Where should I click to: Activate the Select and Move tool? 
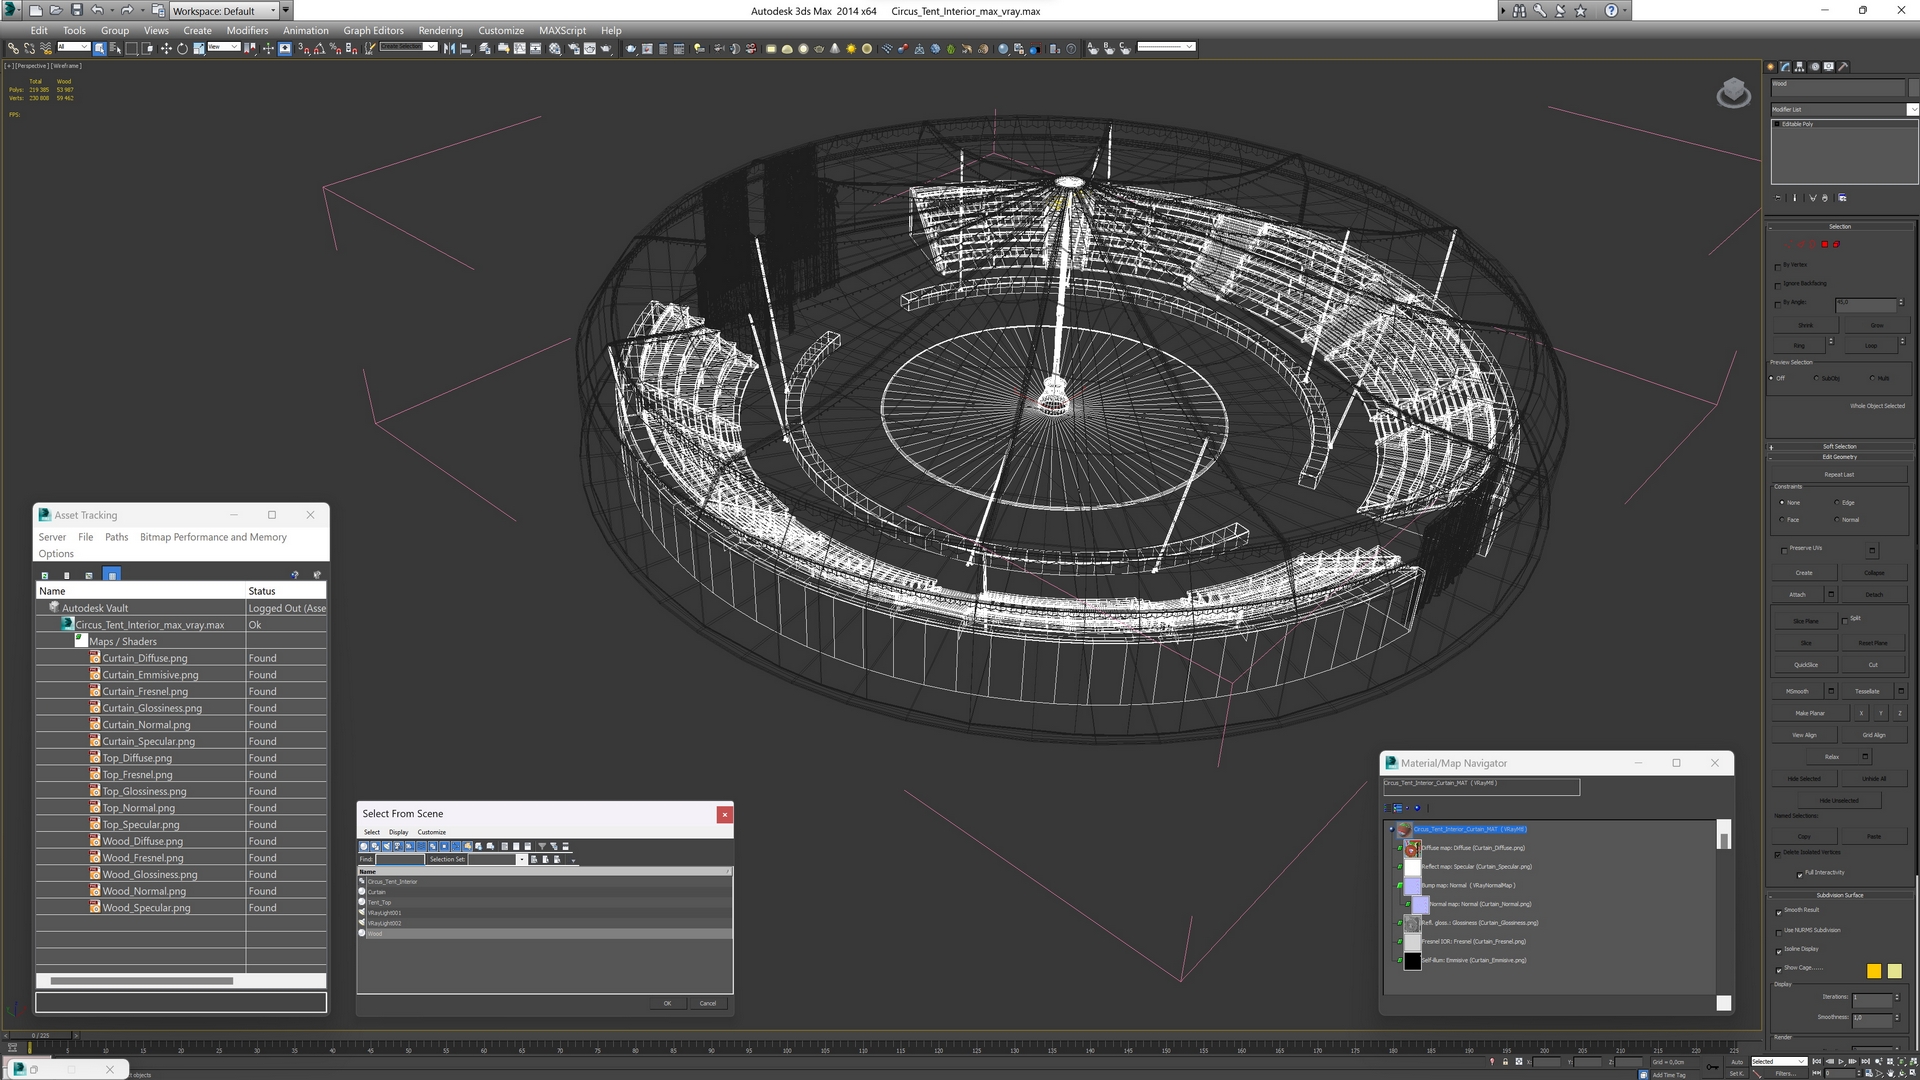(166, 48)
